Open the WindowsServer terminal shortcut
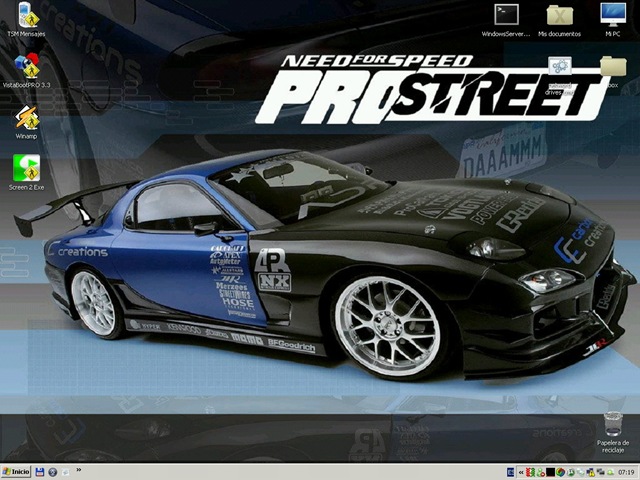 pyautogui.click(x=506, y=20)
